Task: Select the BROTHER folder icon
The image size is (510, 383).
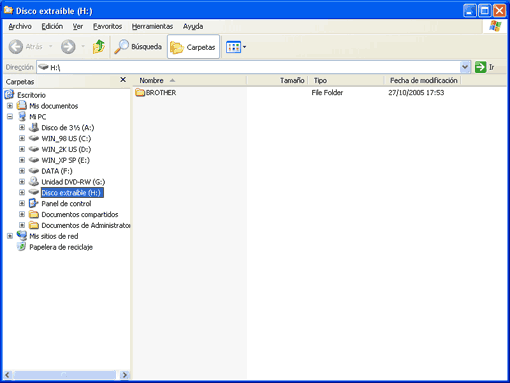Action: (x=140, y=92)
